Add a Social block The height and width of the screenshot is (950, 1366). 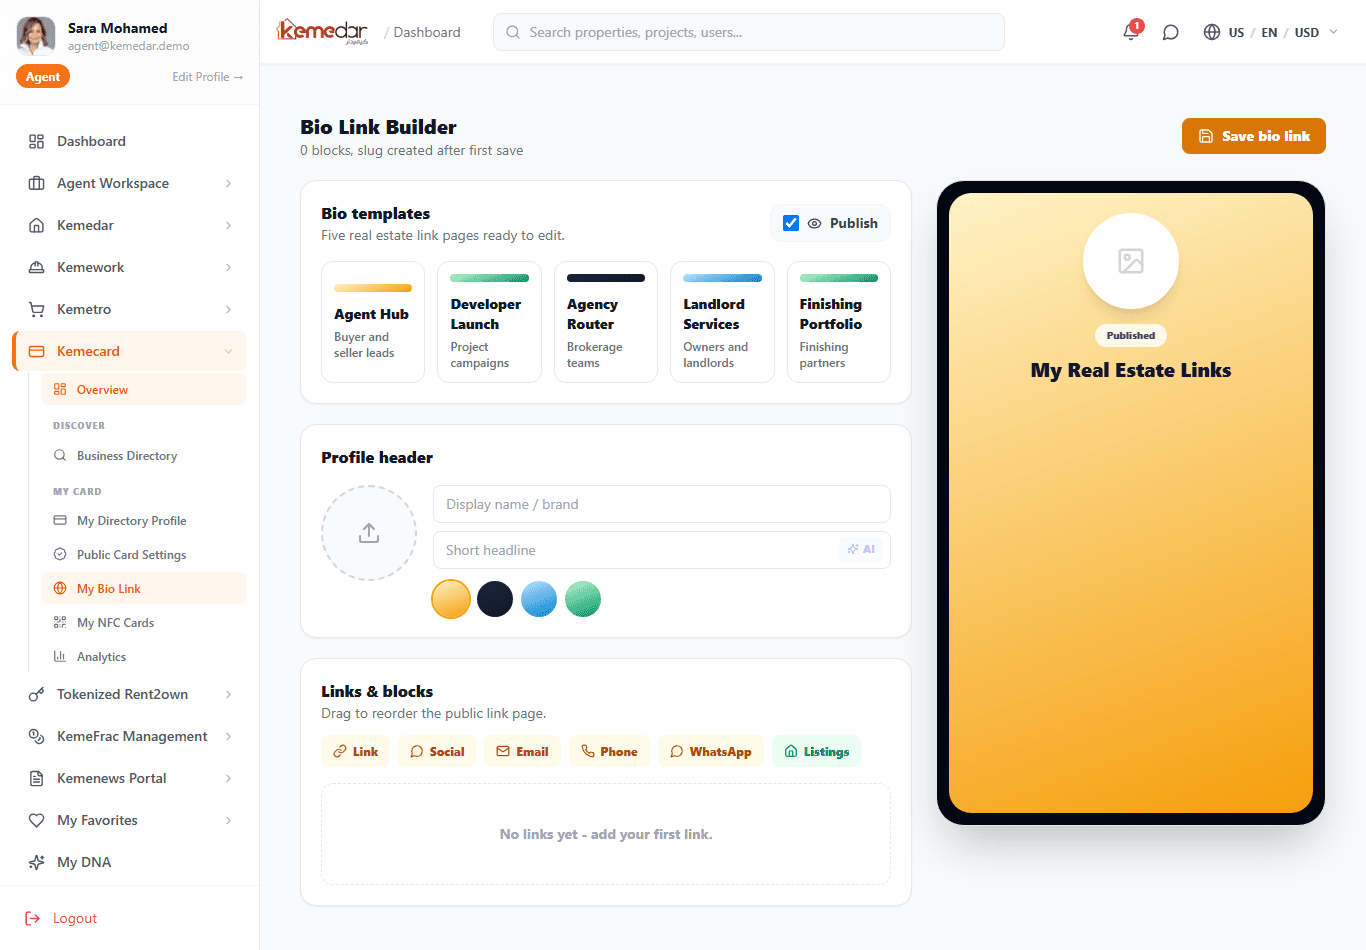pos(437,751)
